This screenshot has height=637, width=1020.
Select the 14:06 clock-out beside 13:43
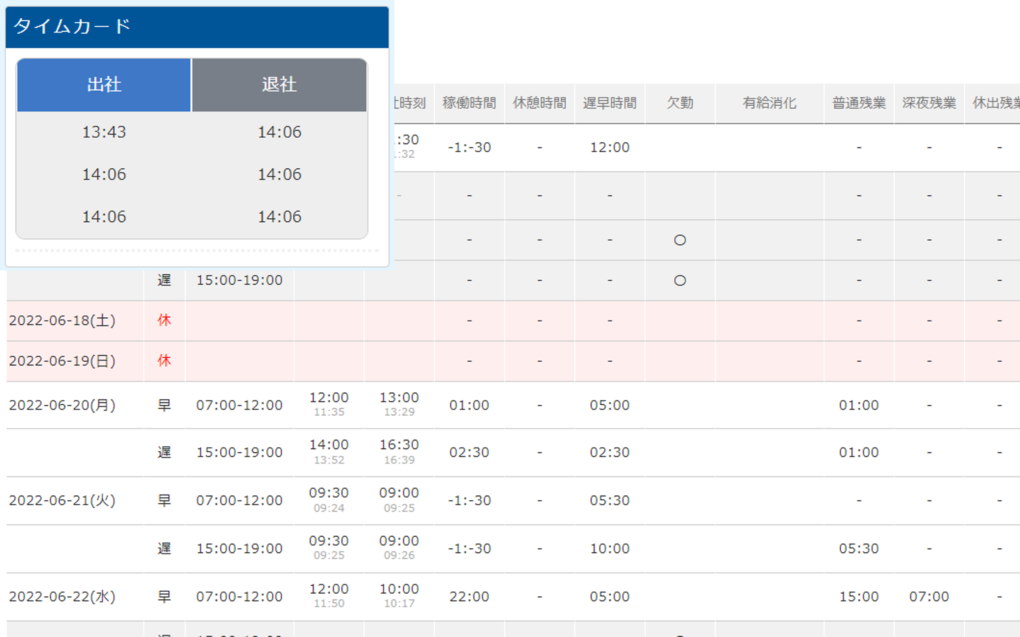click(280, 132)
